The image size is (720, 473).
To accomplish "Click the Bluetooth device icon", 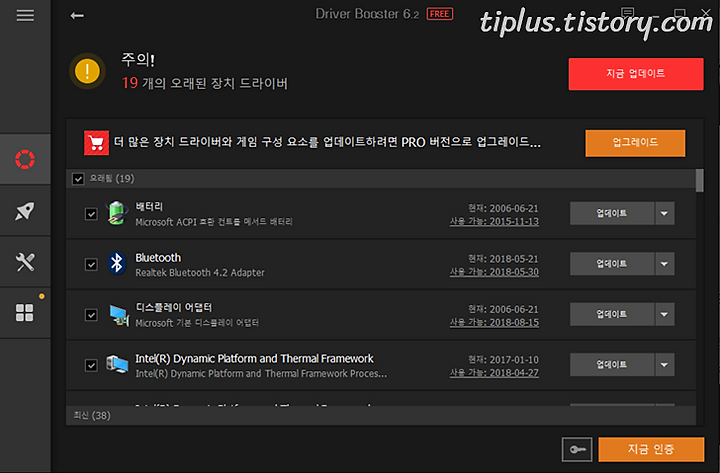I will 117,264.
